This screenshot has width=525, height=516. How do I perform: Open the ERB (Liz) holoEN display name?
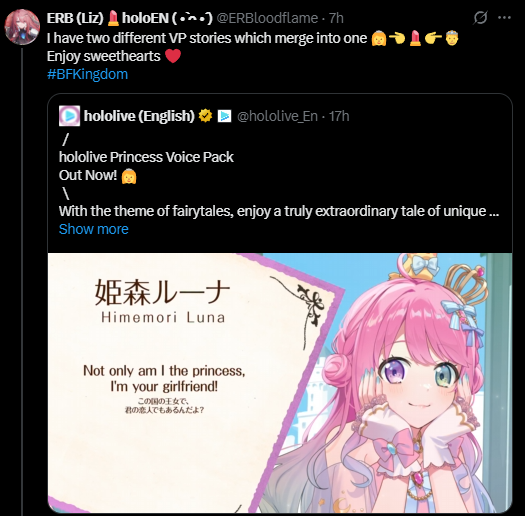[130, 18]
